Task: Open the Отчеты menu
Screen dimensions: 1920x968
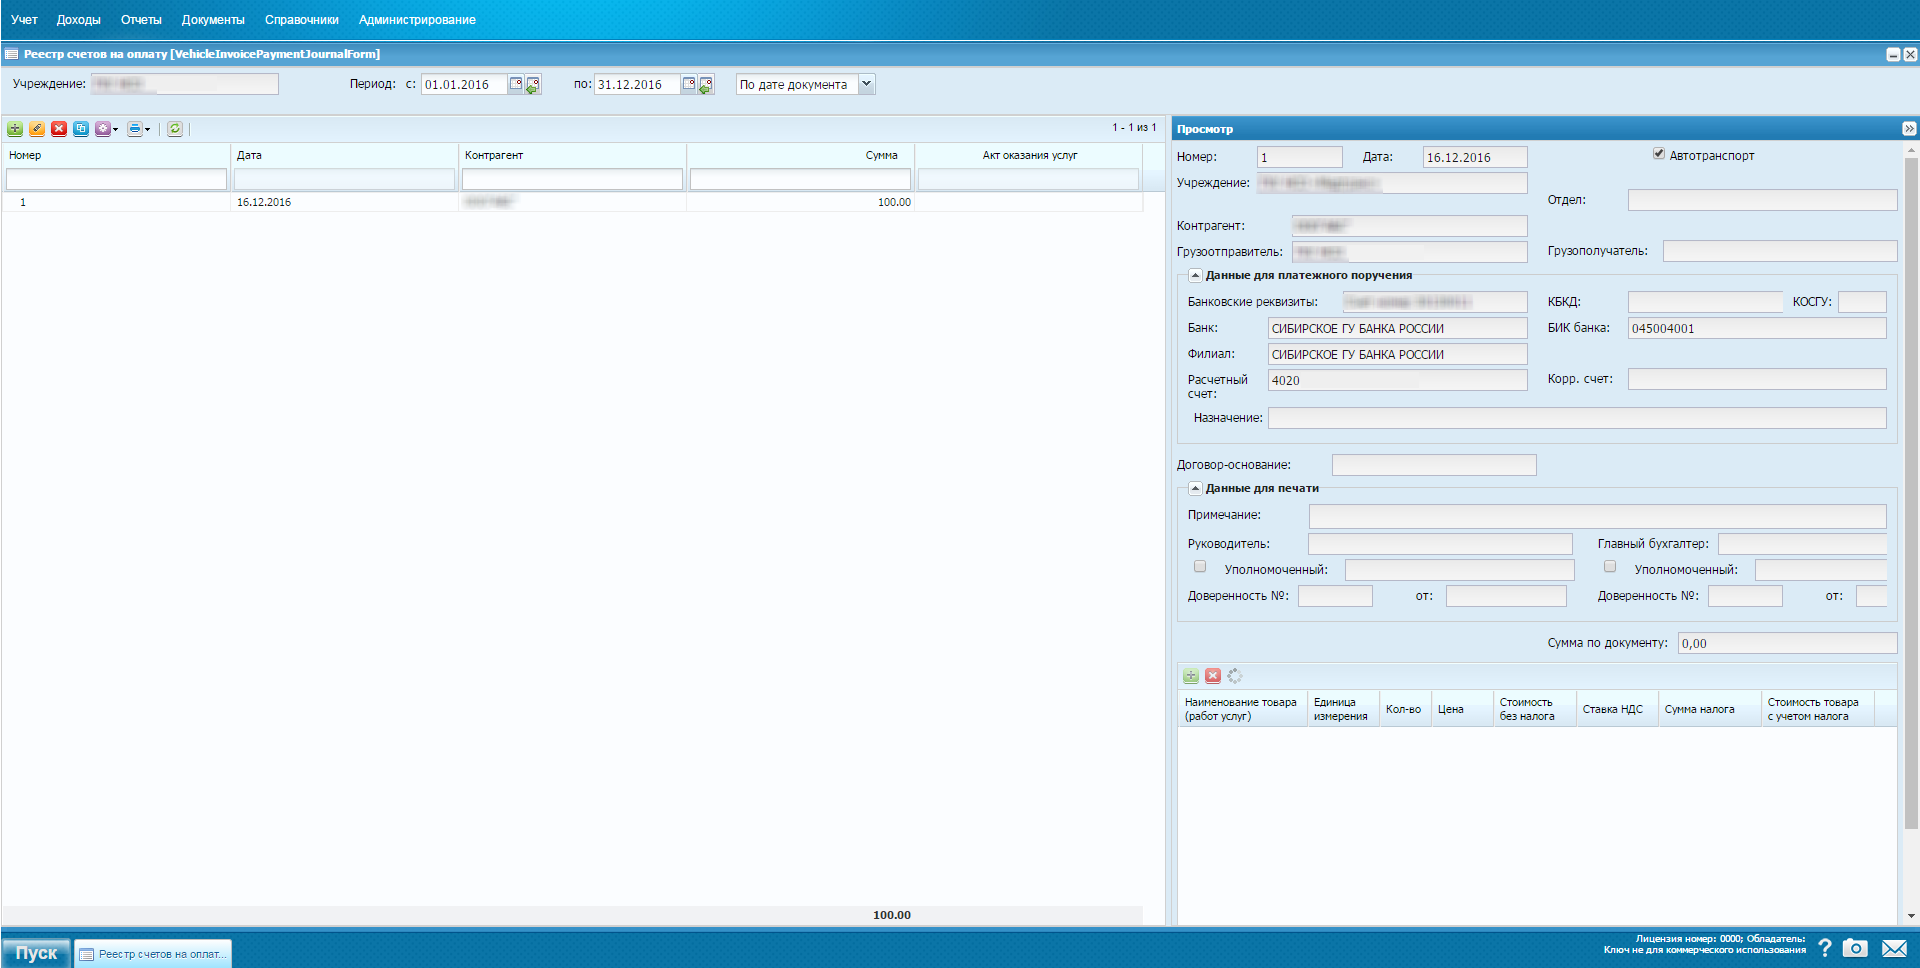Action: click(x=141, y=20)
